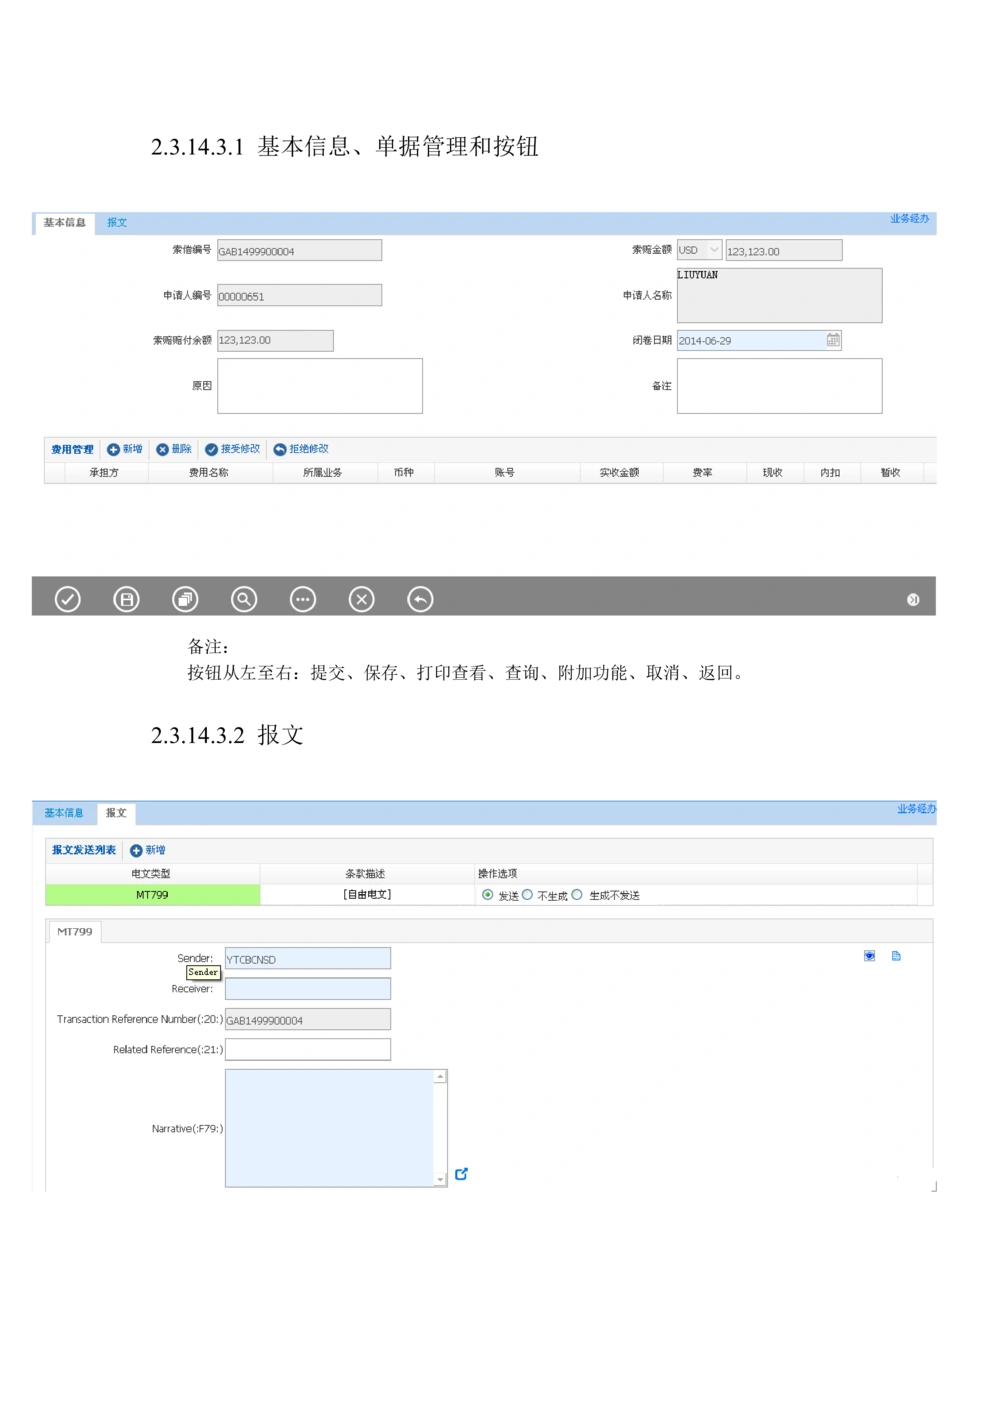Click the pop-out editor icon beside Narrative box
This screenshot has width=1000, height=1415.
tap(461, 1174)
